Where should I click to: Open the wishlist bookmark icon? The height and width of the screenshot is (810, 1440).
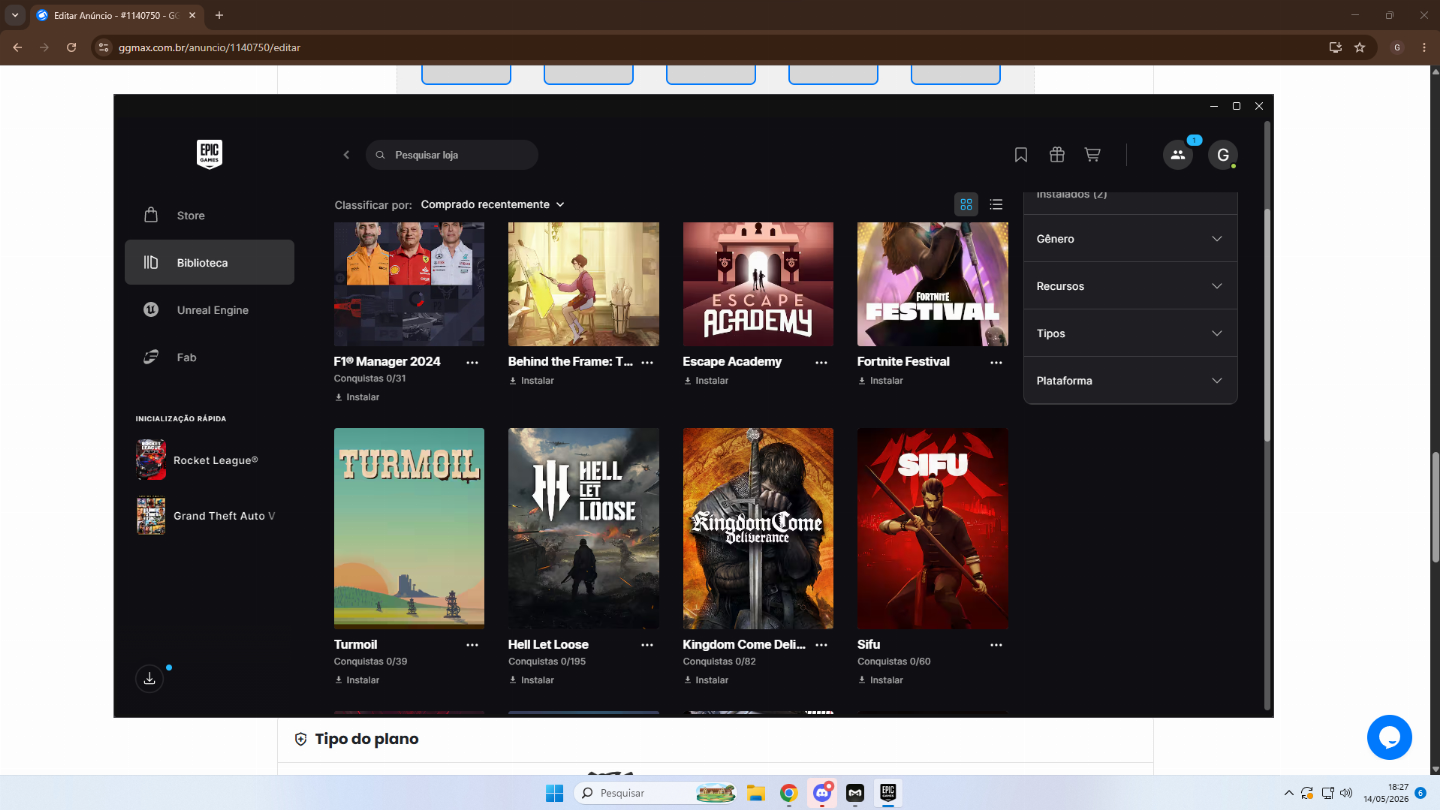click(1021, 155)
